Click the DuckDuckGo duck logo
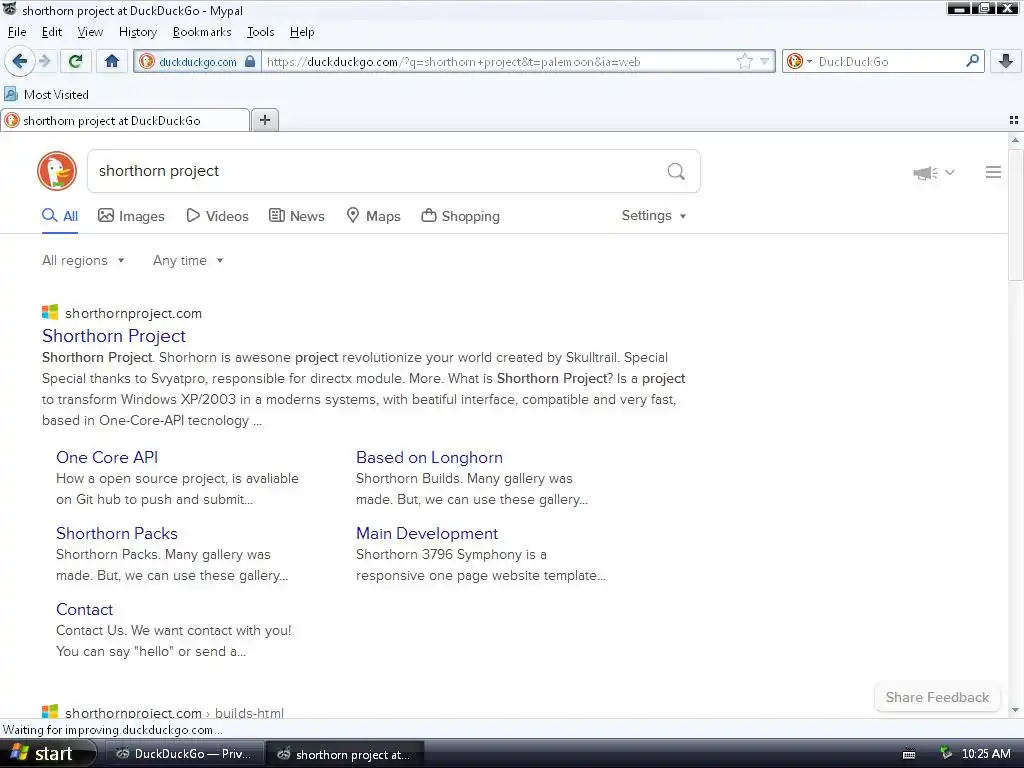 click(x=57, y=171)
